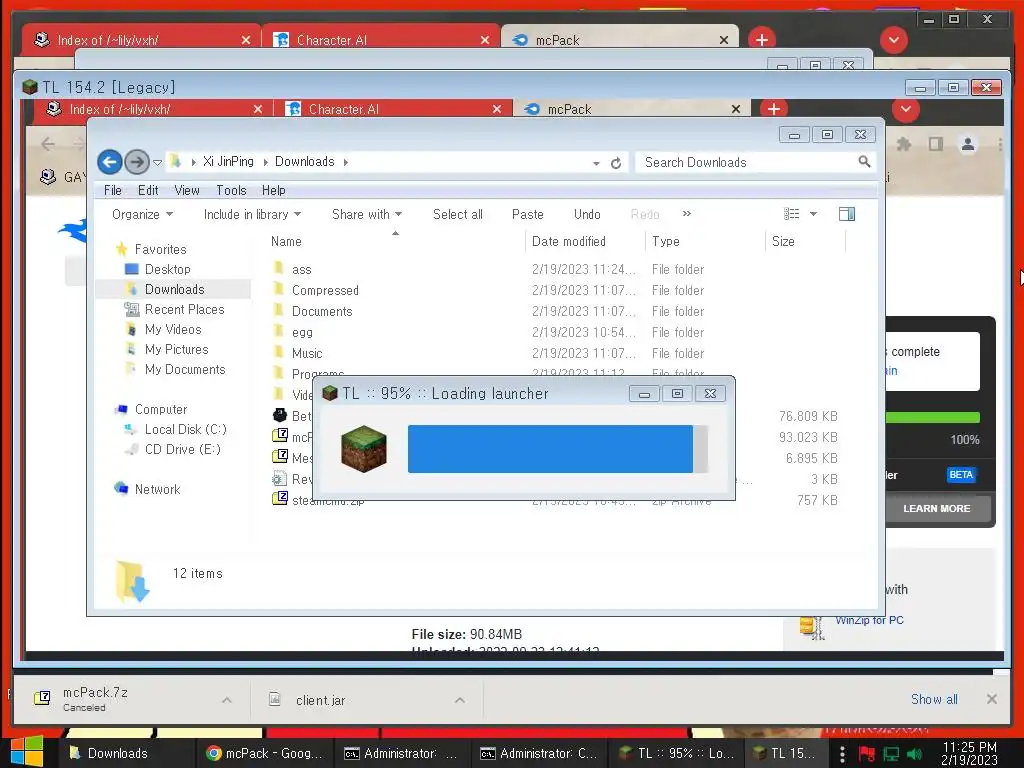This screenshot has height=768, width=1024.
Task: Open the View menu in Explorer
Action: (186, 190)
